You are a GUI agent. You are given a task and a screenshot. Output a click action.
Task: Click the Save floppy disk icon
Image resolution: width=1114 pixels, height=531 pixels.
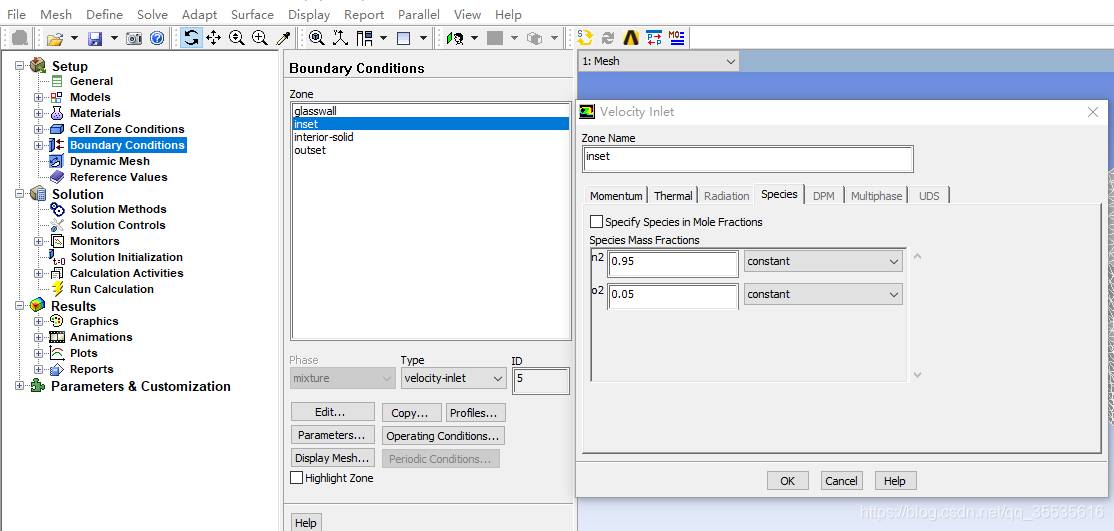point(95,38)
